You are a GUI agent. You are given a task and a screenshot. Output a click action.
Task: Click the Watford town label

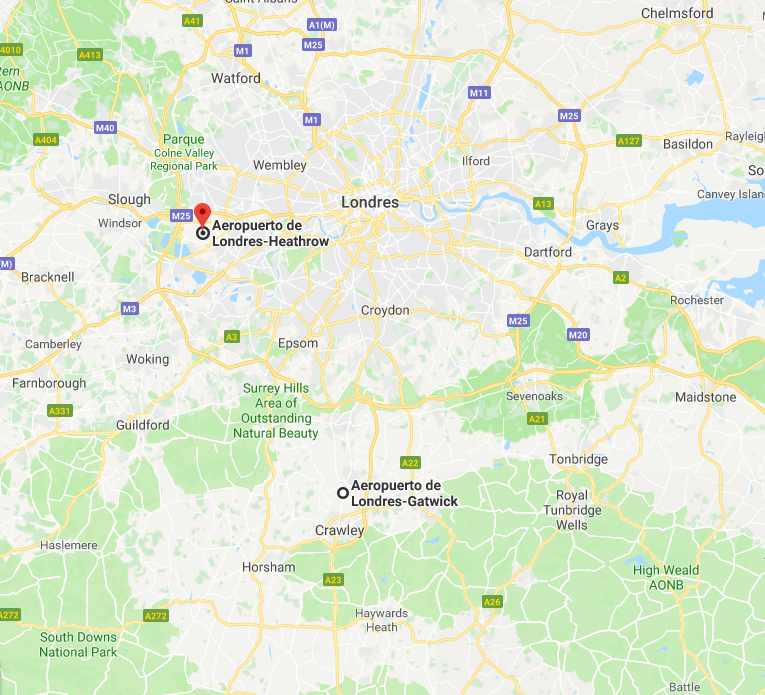tap(236, 78)
